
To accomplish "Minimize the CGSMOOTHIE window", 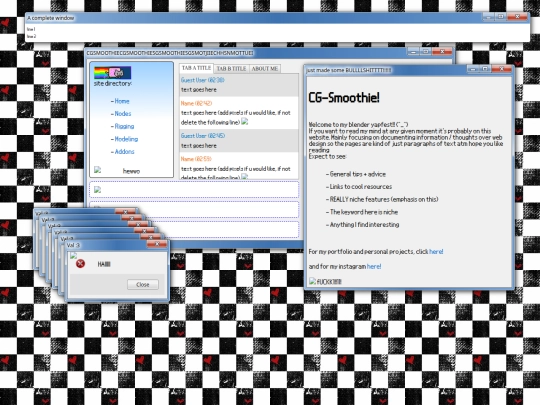I will point(413,52).
